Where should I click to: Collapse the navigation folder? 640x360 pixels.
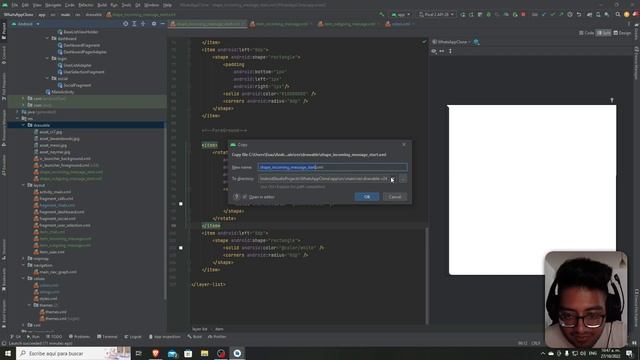23,265
